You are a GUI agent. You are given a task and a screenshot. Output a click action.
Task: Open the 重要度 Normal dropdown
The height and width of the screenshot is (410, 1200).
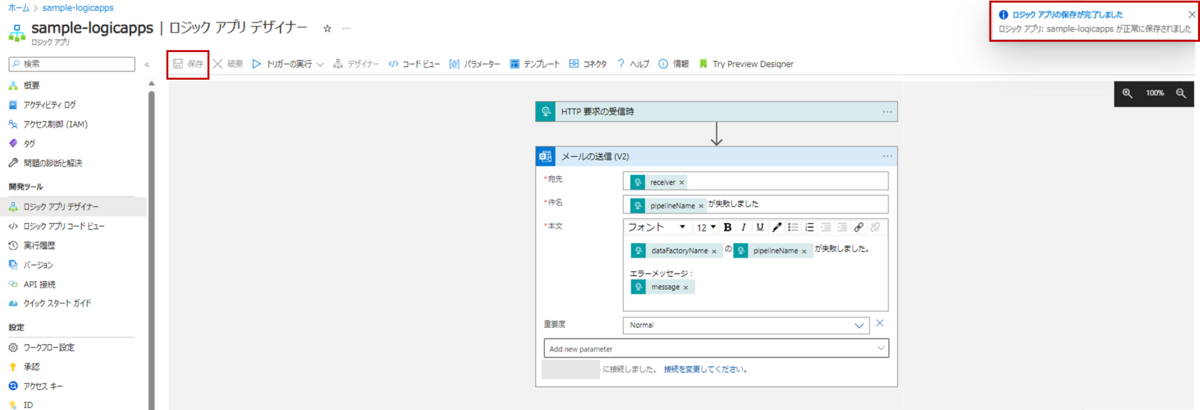click(x=745, y=325)
